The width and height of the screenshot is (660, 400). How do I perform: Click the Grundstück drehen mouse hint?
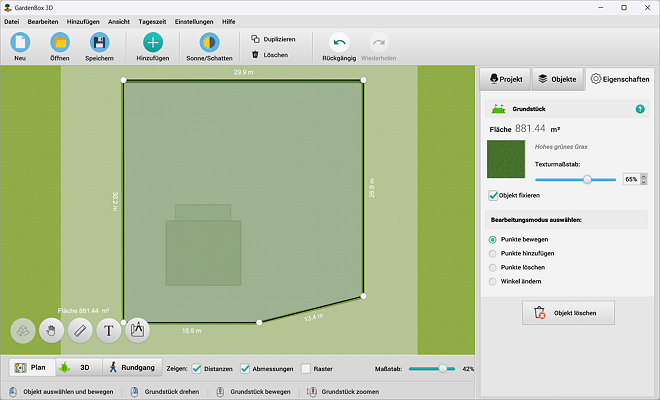[x=165, y=392]
